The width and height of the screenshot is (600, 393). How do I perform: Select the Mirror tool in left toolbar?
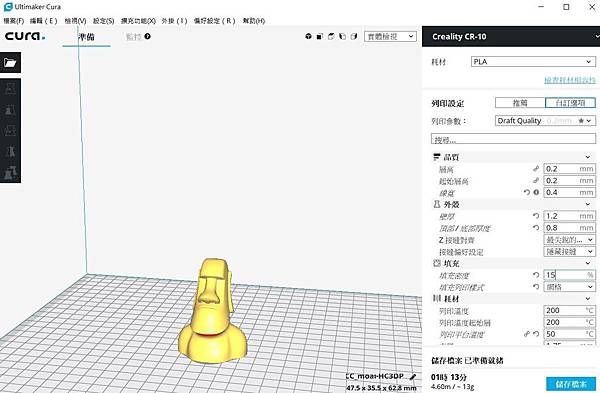[x=10, y=152]
